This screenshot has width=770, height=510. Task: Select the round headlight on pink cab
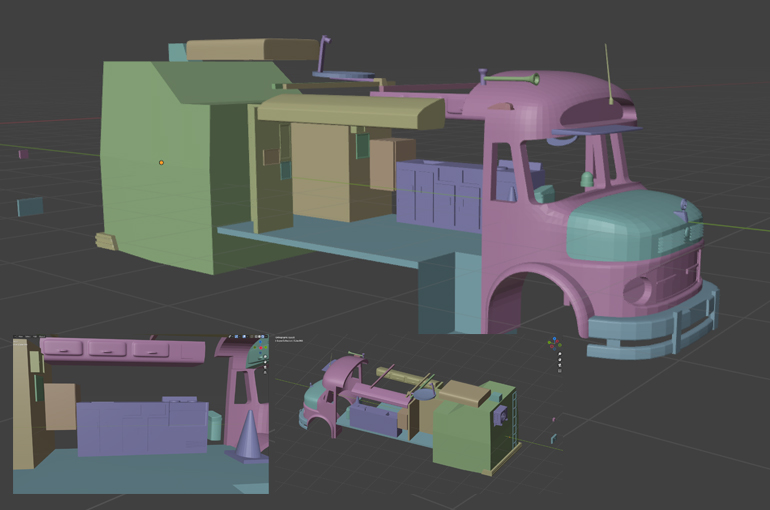coord(637,290)
